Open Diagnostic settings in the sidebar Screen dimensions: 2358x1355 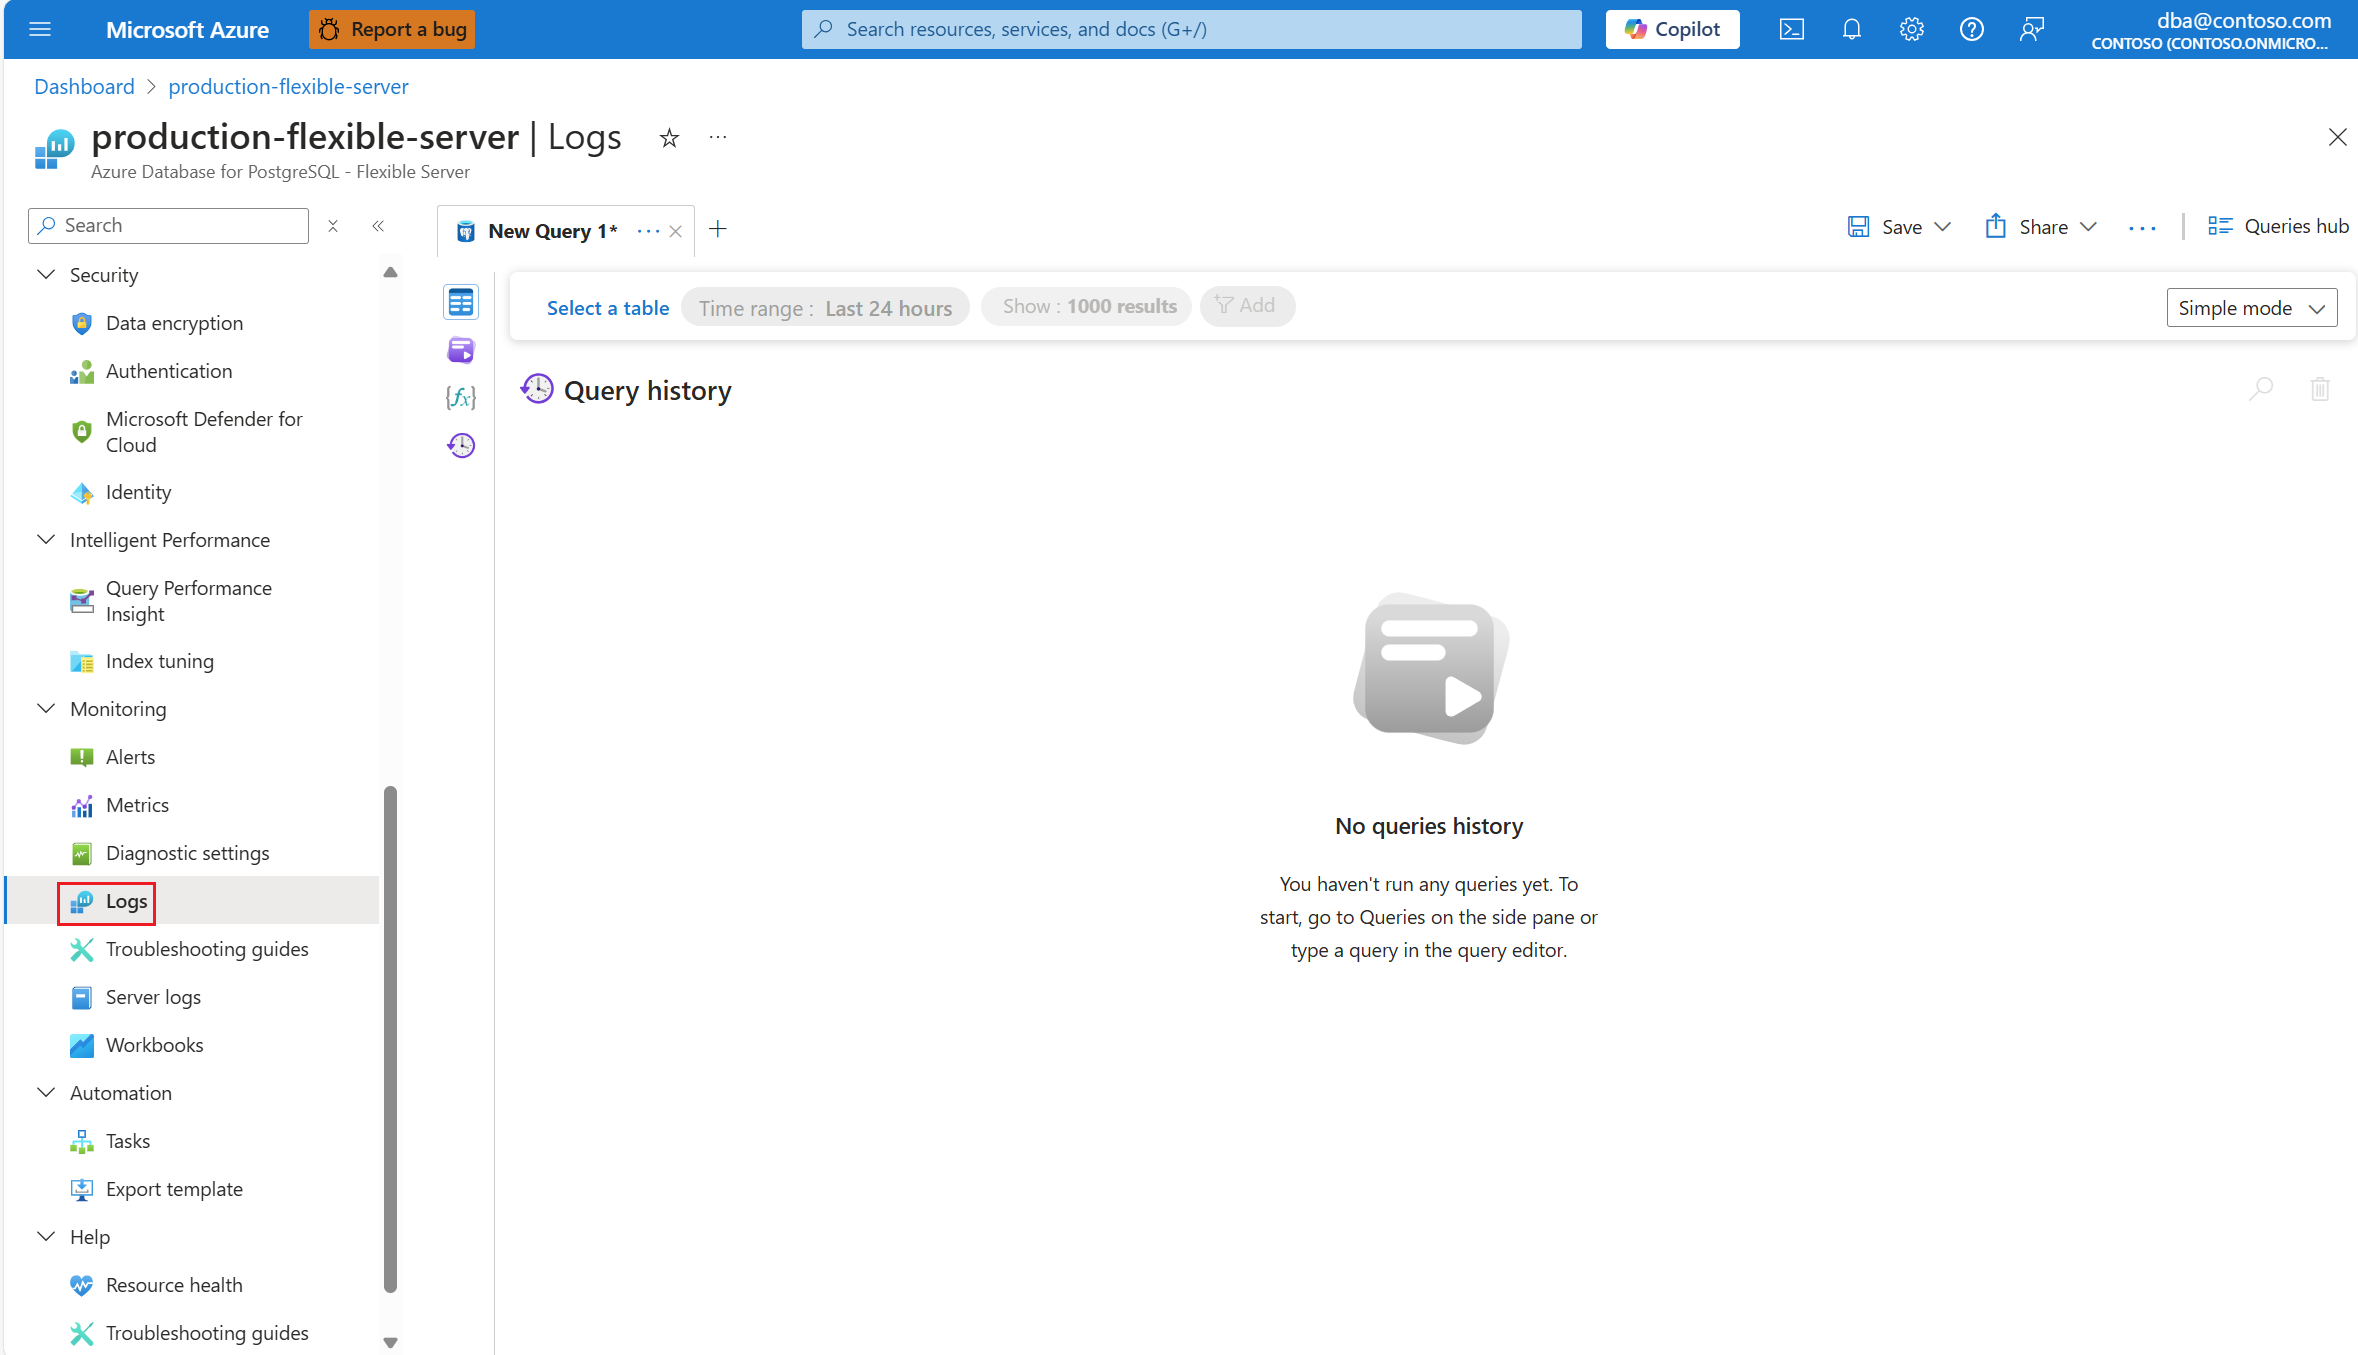tap(187, 853)
